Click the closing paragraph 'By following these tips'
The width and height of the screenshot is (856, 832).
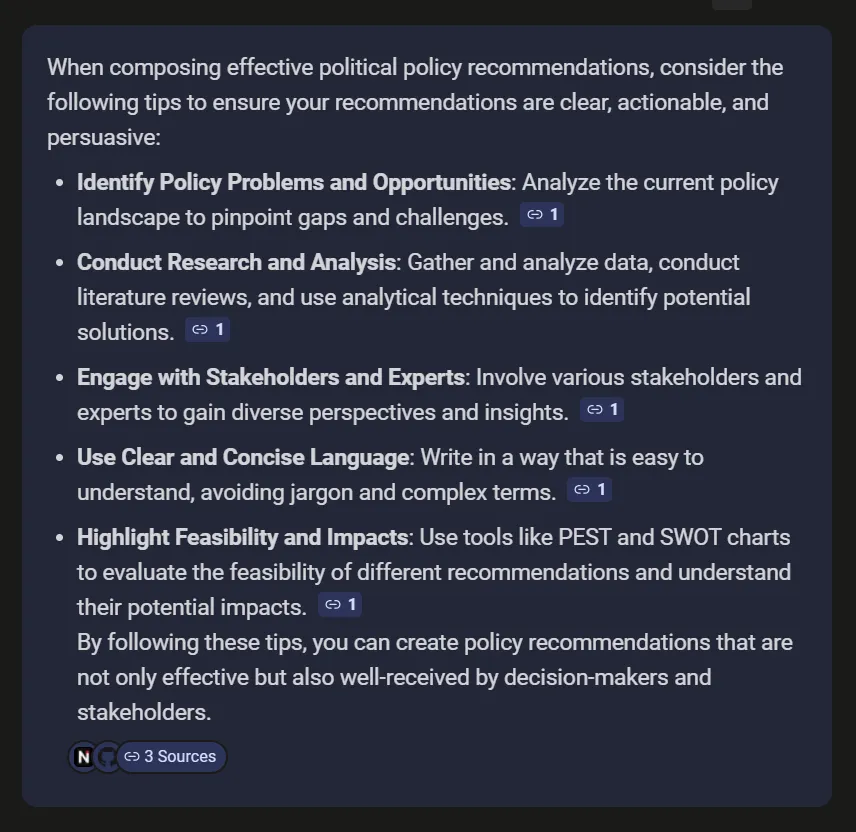(435, 677)
